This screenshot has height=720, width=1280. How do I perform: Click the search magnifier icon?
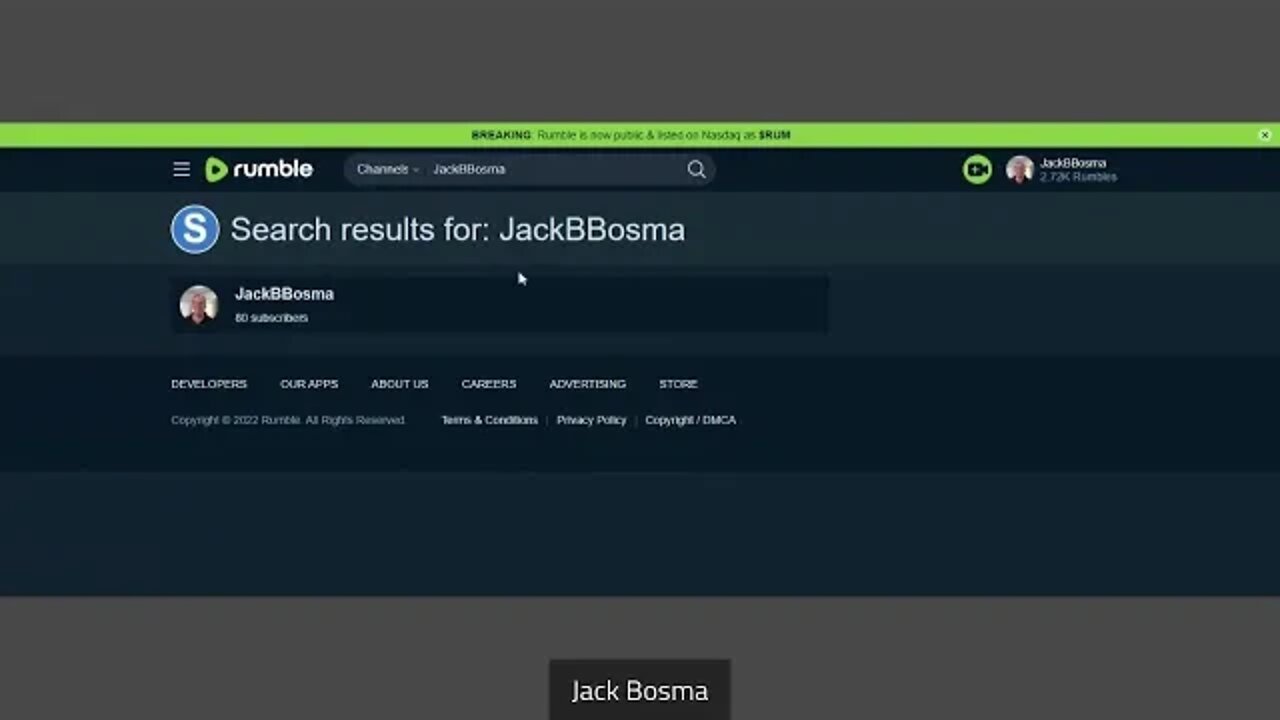click(697, 170)
